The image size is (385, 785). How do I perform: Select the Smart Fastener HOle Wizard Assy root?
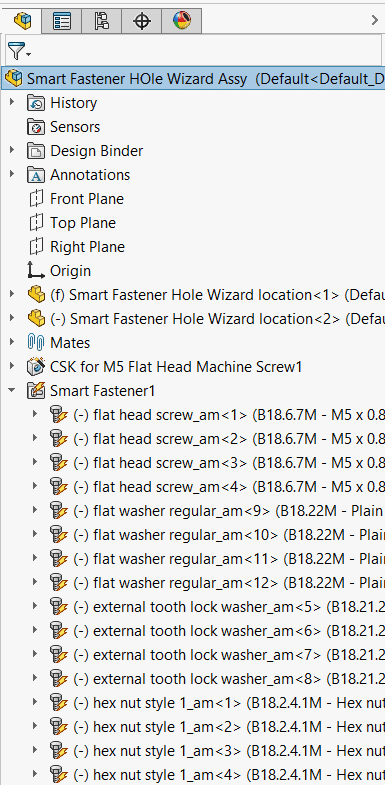point(193,79)
